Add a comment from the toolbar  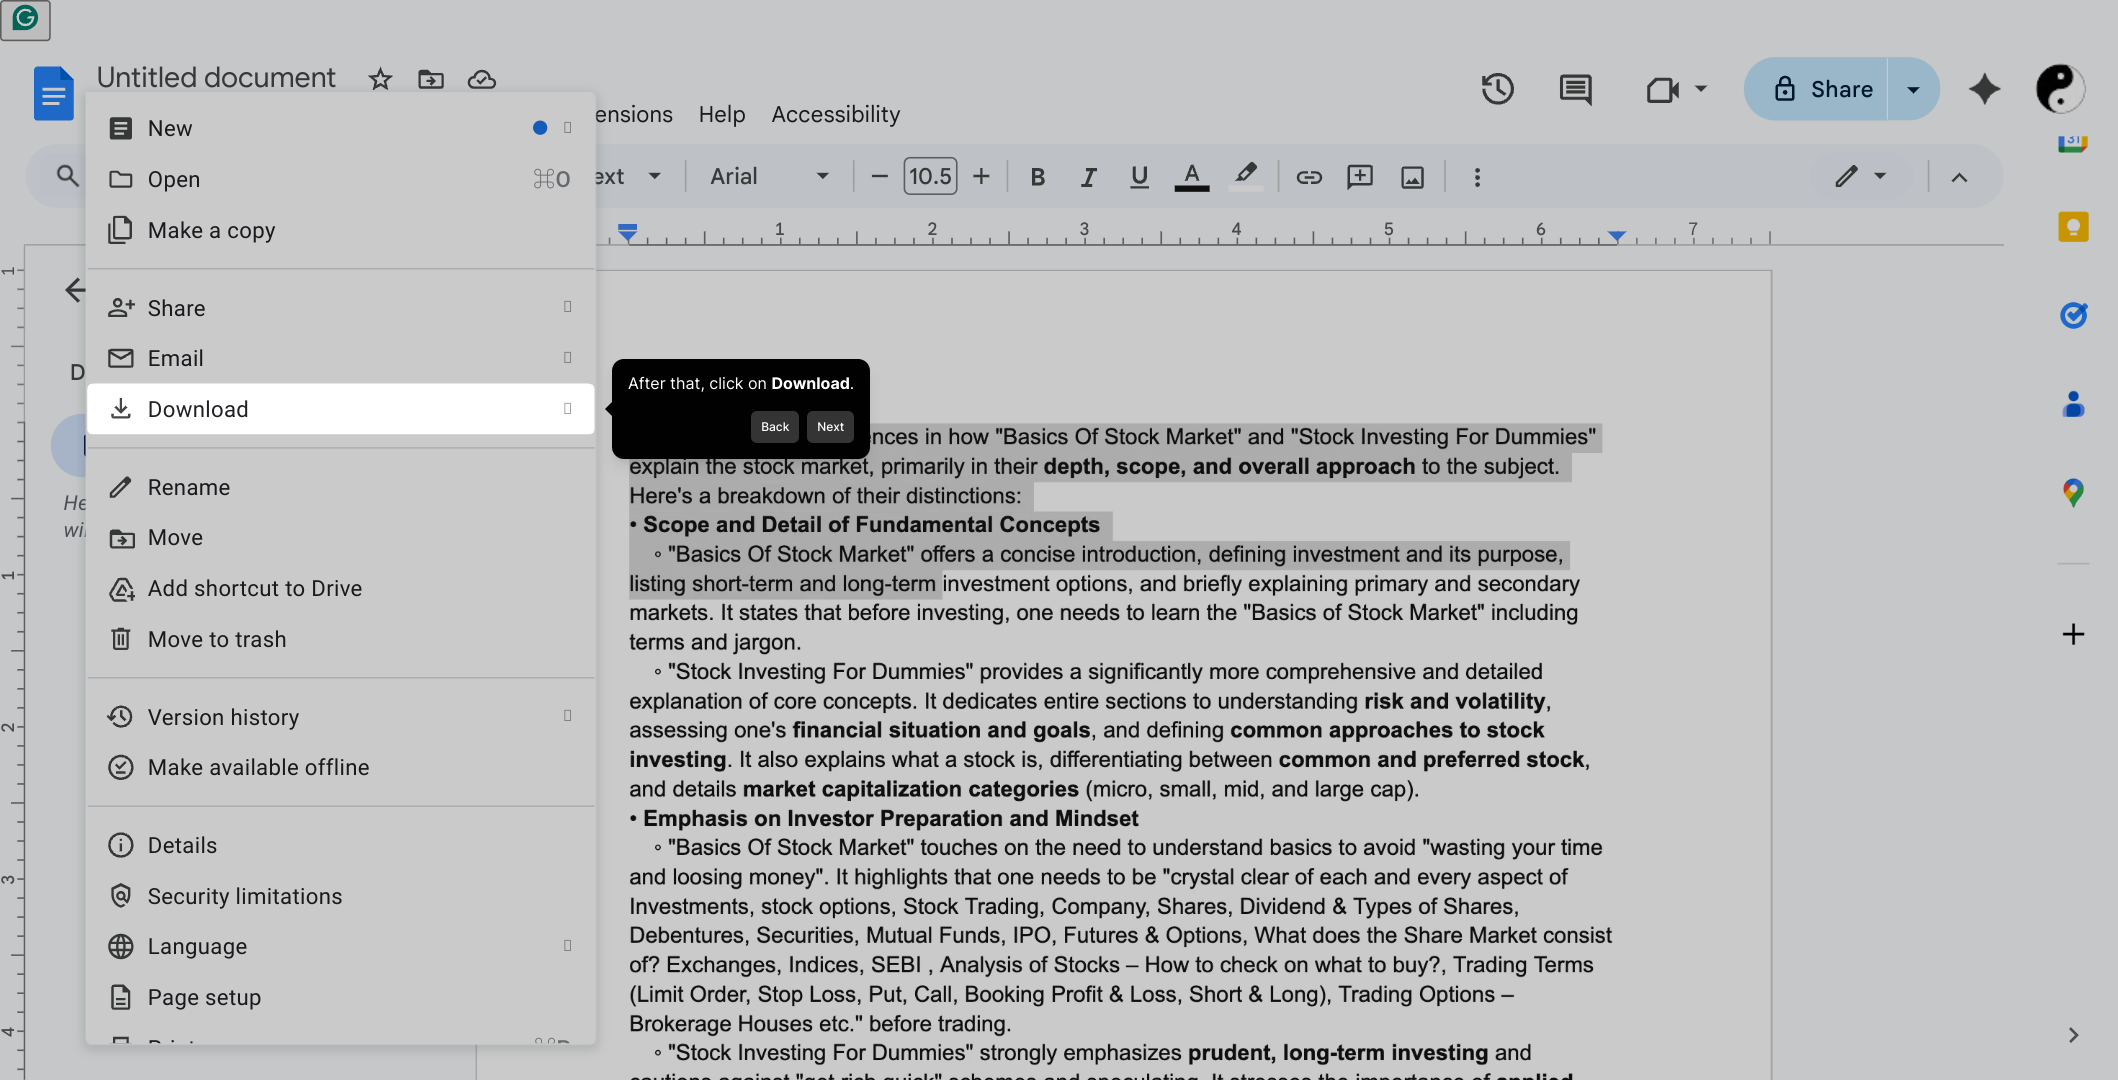[1360, 177]
